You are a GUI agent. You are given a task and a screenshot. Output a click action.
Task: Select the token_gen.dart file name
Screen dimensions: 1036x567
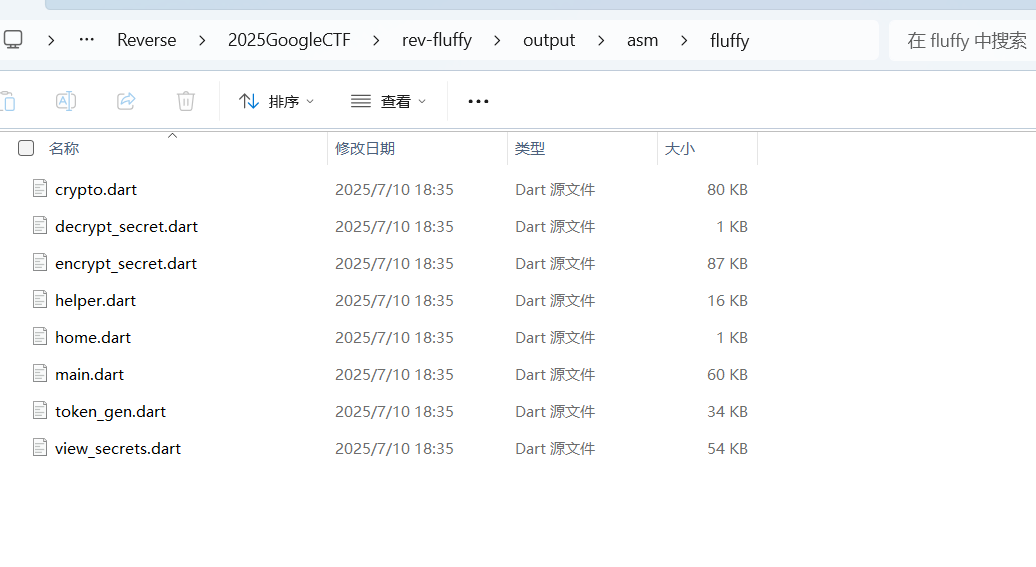pyautogui.click(x=110, y=412)
